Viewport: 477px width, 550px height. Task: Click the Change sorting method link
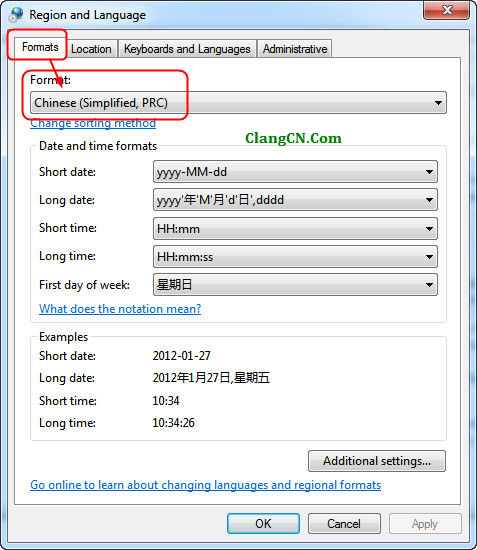click(x=93, y=123)
